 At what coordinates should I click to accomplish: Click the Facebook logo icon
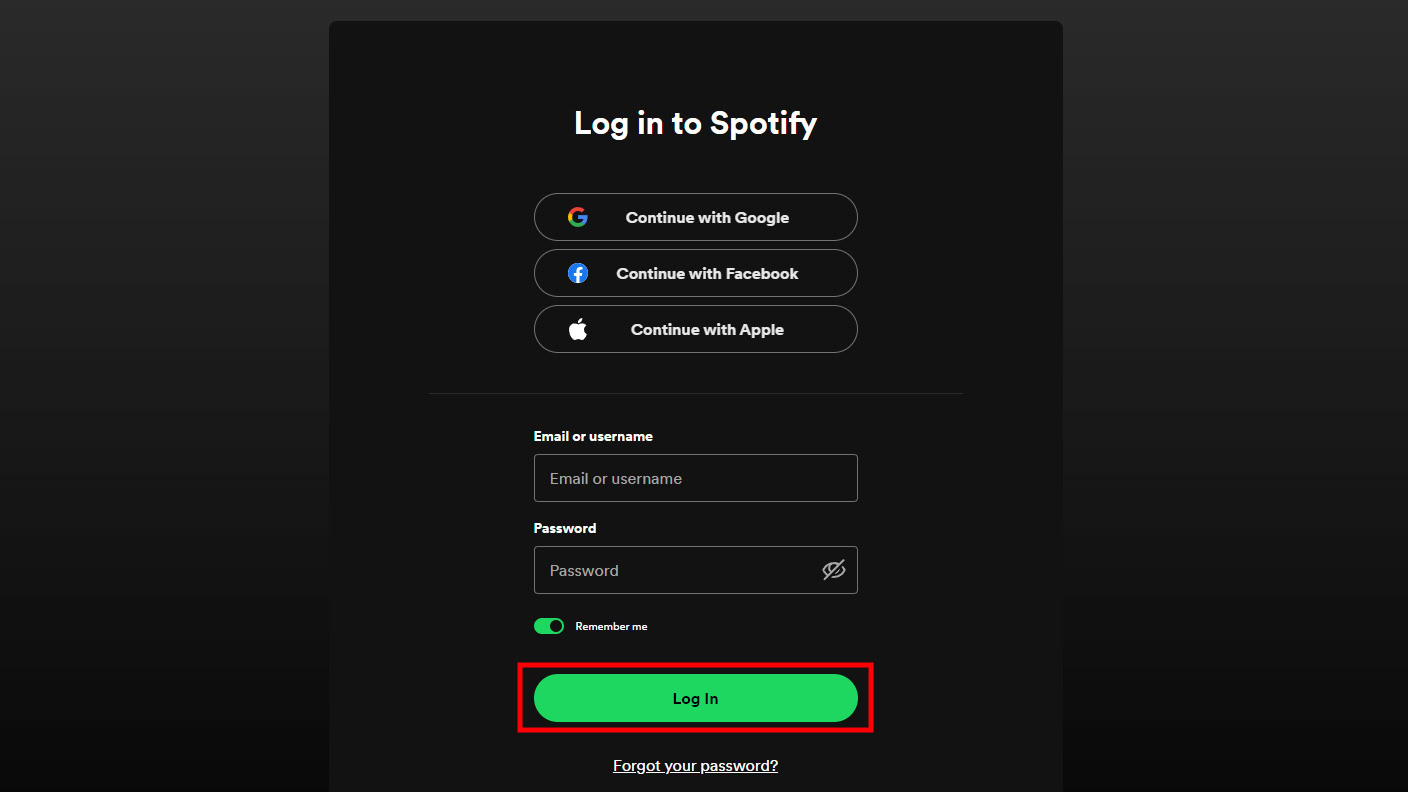click(578, 273)
